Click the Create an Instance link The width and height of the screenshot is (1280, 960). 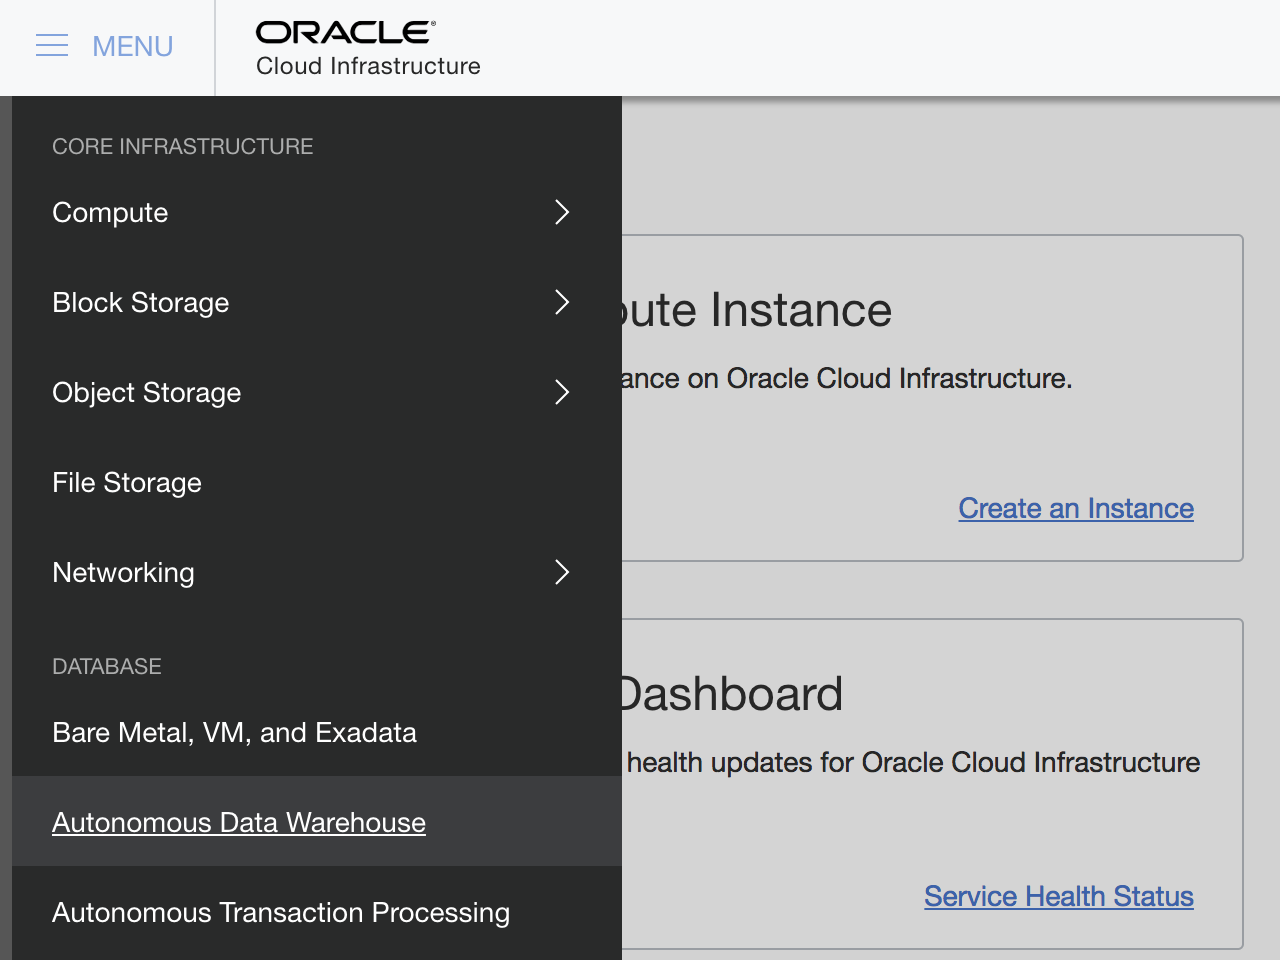[x=1076, y=508]
